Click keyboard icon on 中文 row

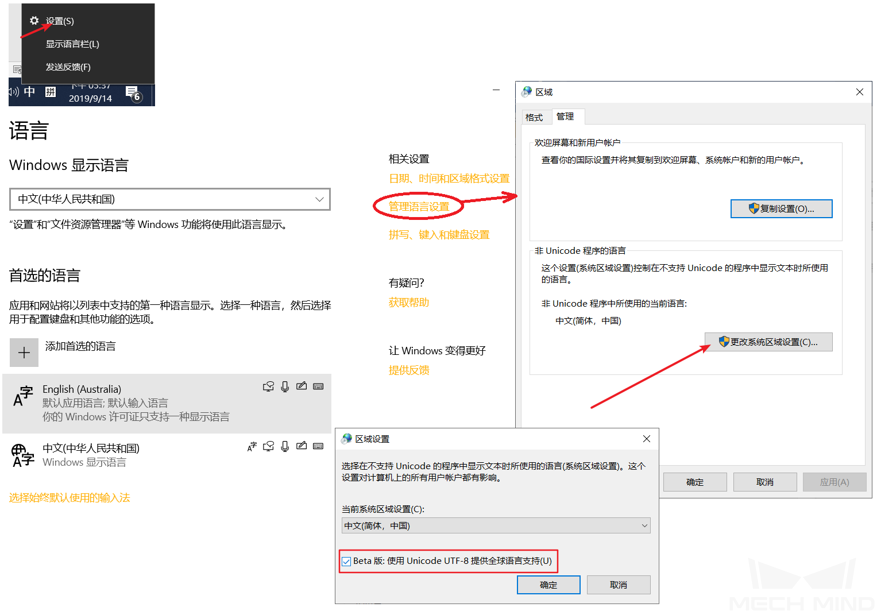pyautogui.click(x=318, y=446)
